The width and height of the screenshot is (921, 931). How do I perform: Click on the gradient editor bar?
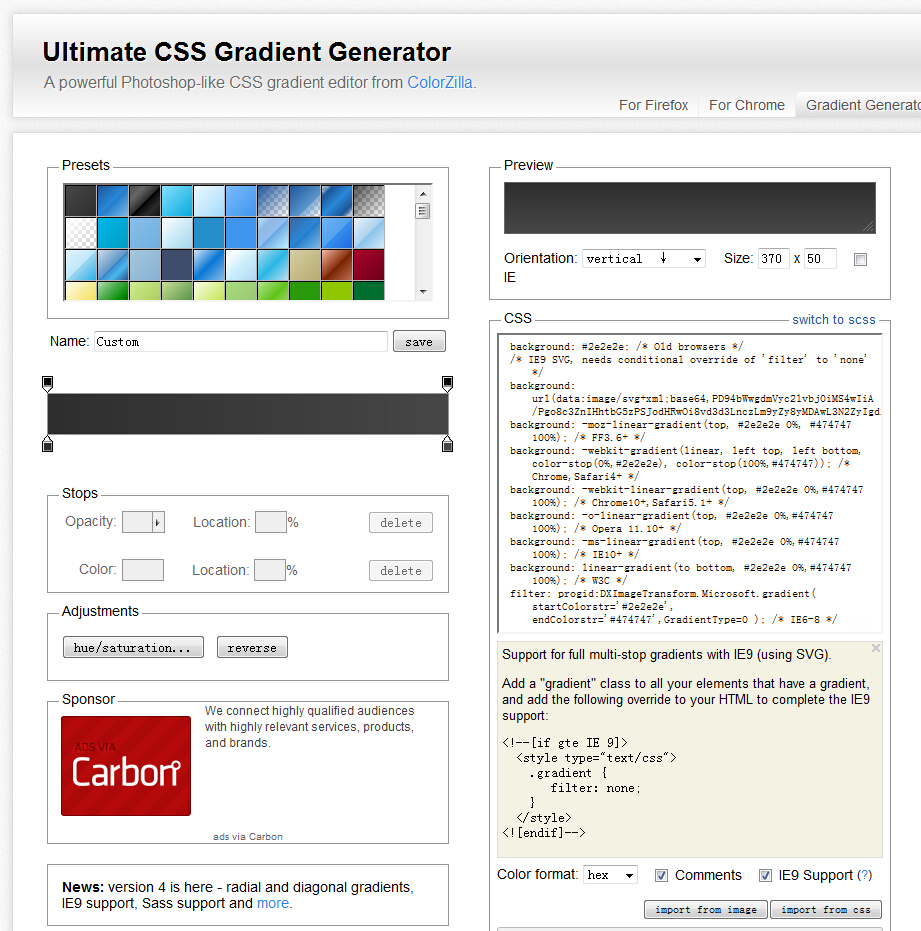(x=248, y=414)
